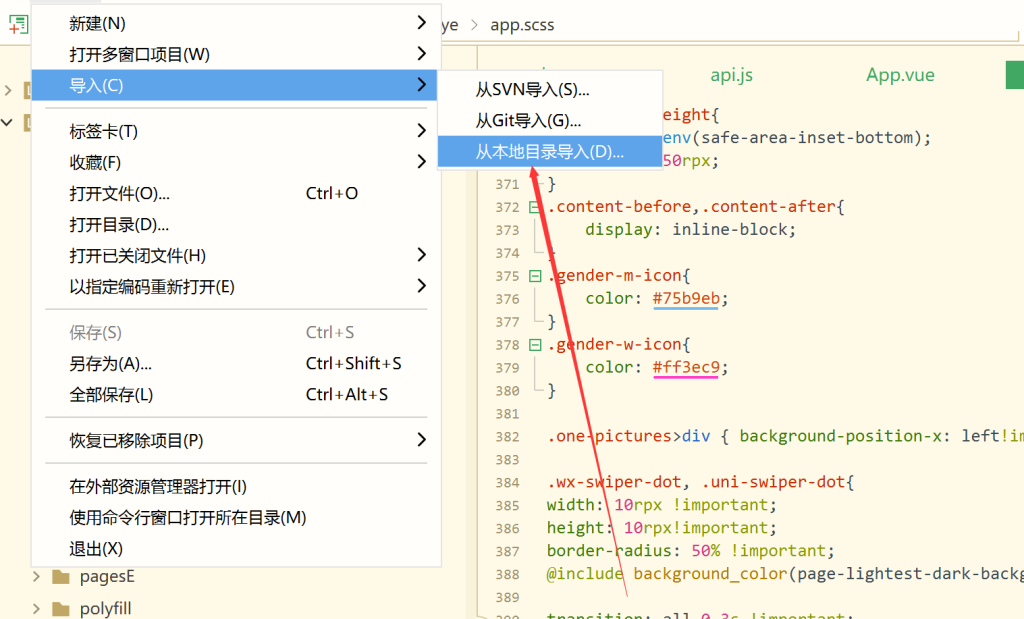Click the pagesE folder icon
The width and height of the screenshot is (1024, 619).
(x=62, y=577)
